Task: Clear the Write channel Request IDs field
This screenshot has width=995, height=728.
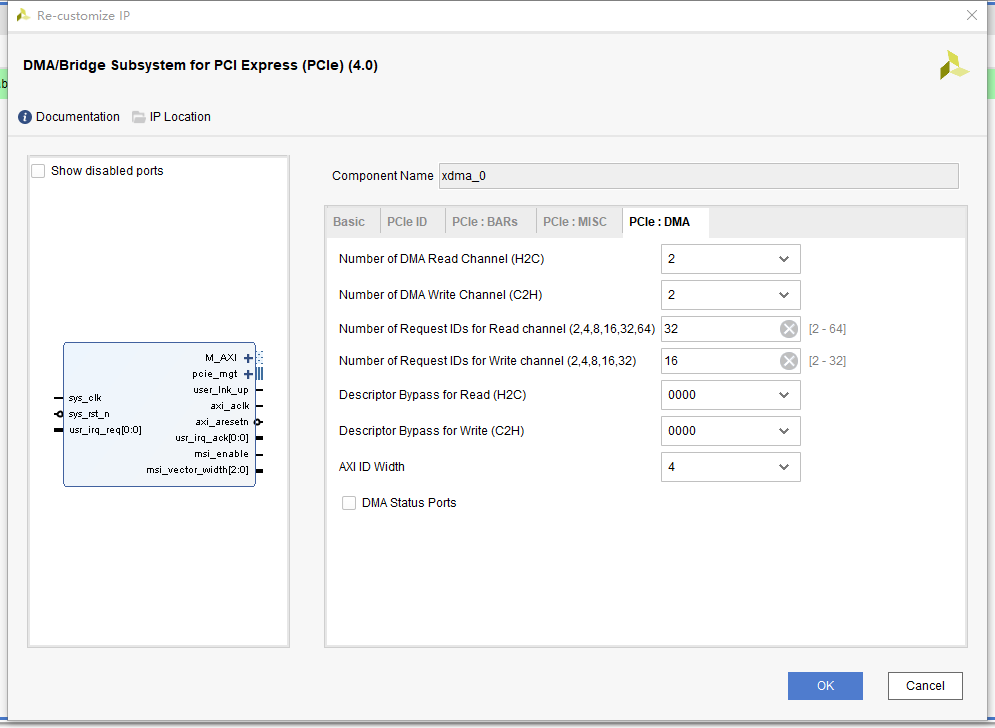Action: pos(789,361)
